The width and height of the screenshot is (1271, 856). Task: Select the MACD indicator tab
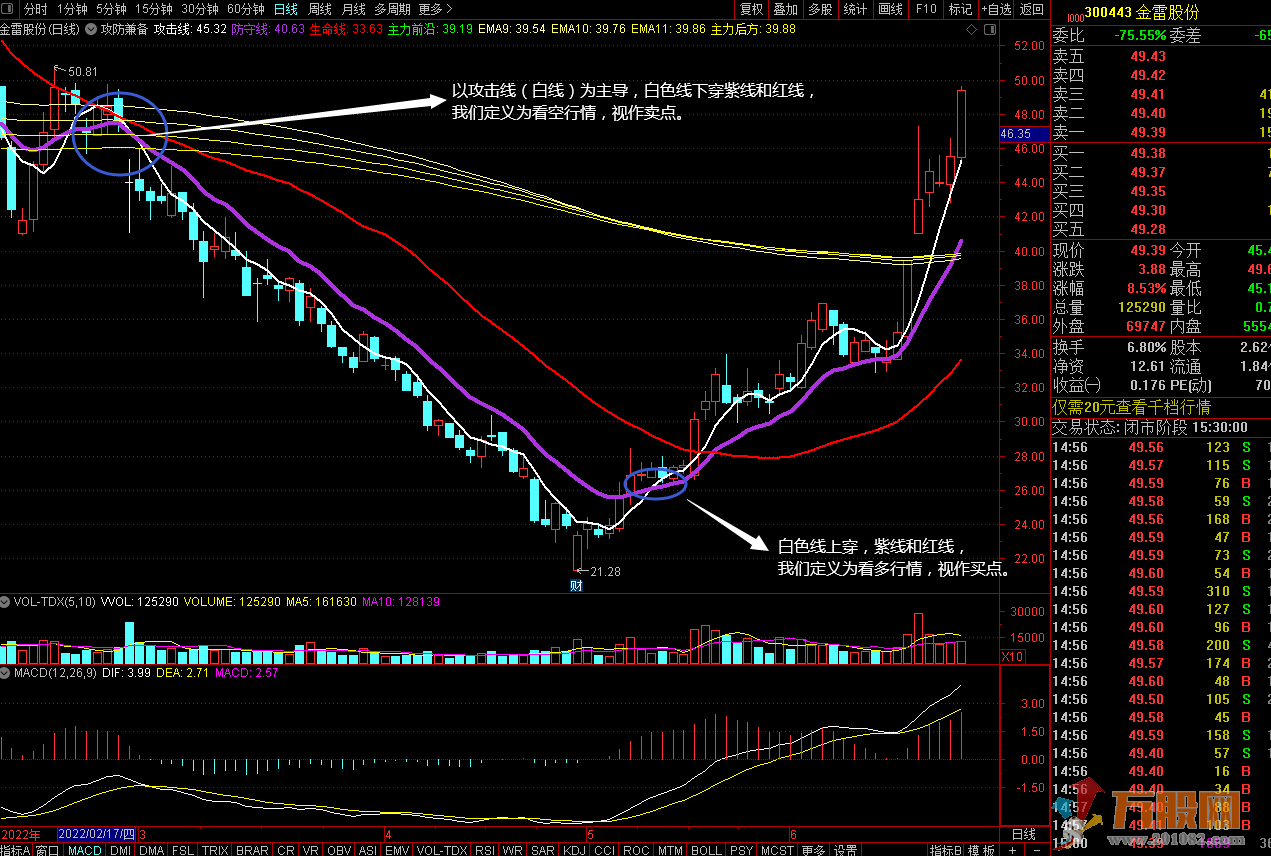pos(85,850)
